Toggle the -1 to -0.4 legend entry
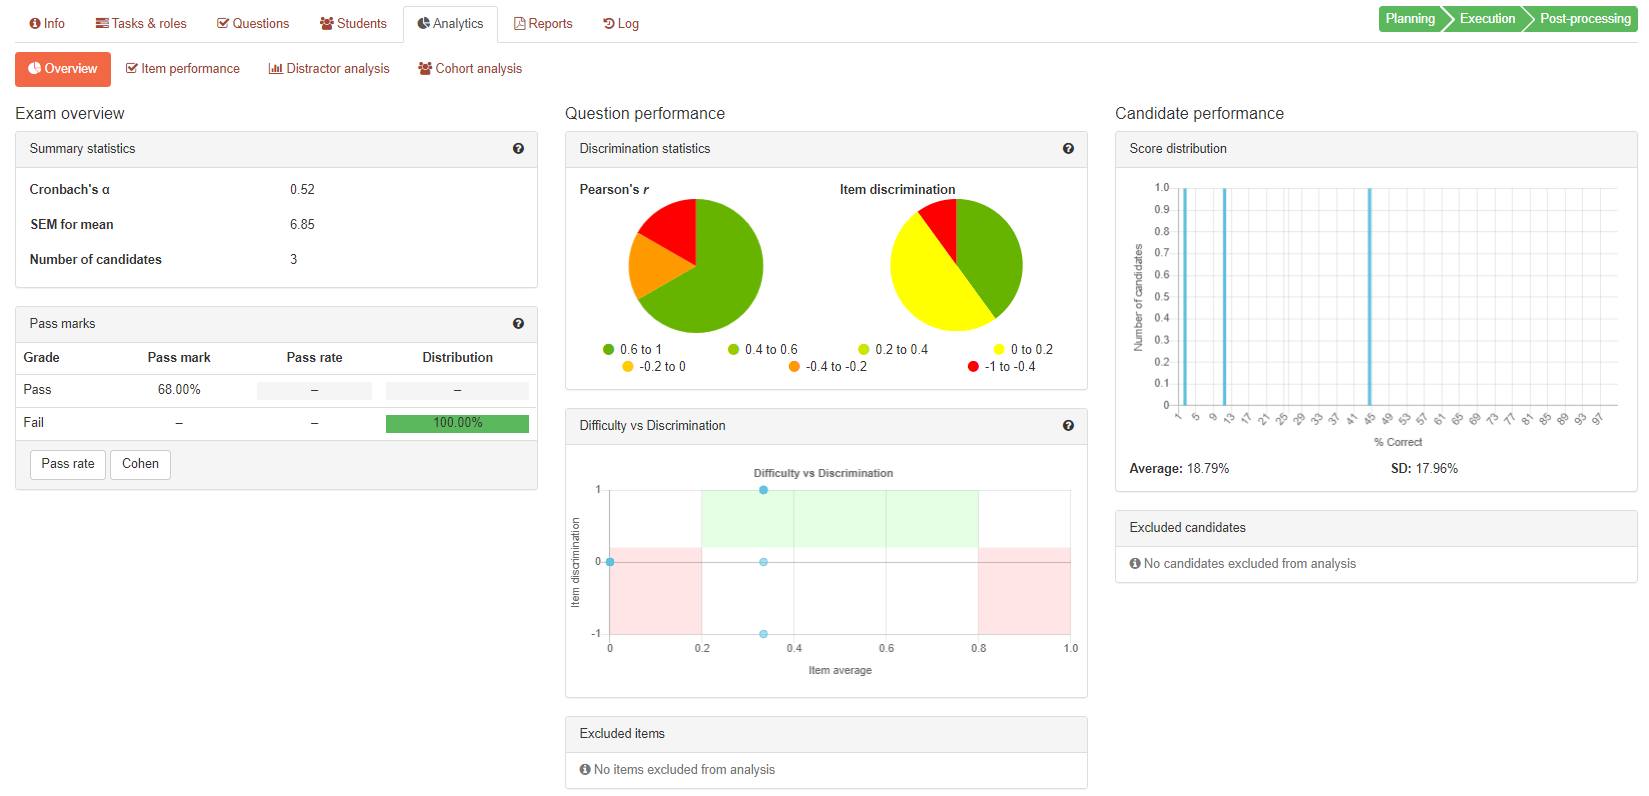The image size is (1649, 796). (x=1001, y=367)
